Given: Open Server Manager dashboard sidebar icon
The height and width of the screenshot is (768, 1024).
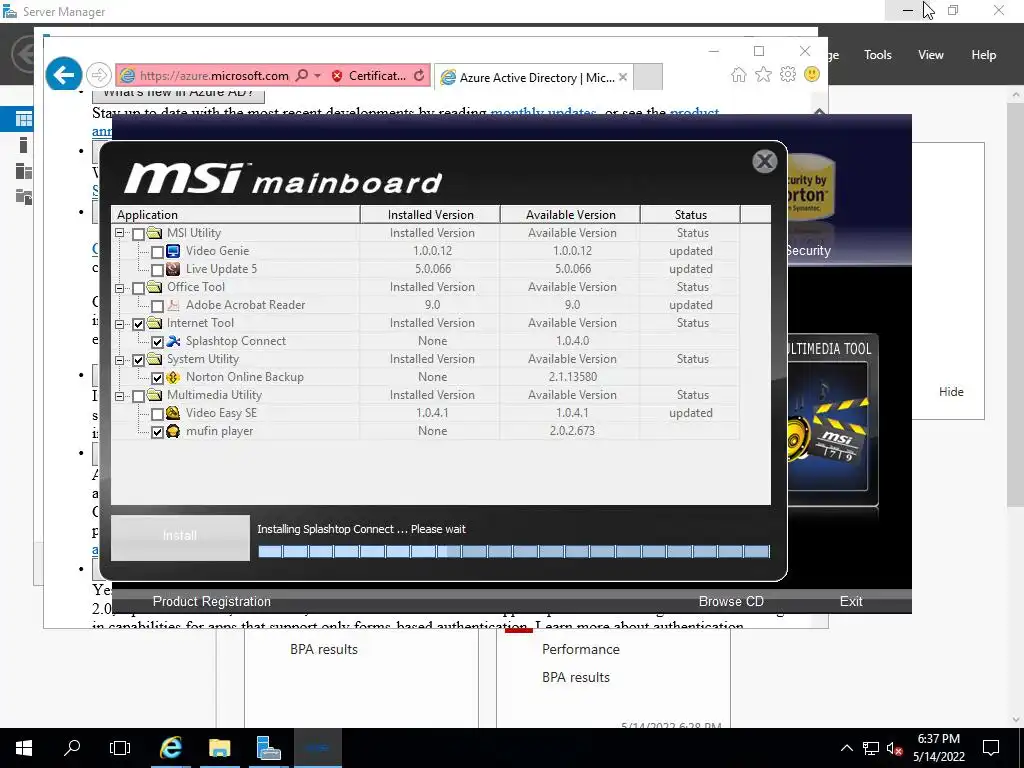Looking at the screenshot, I should click(x=24, y=119).
